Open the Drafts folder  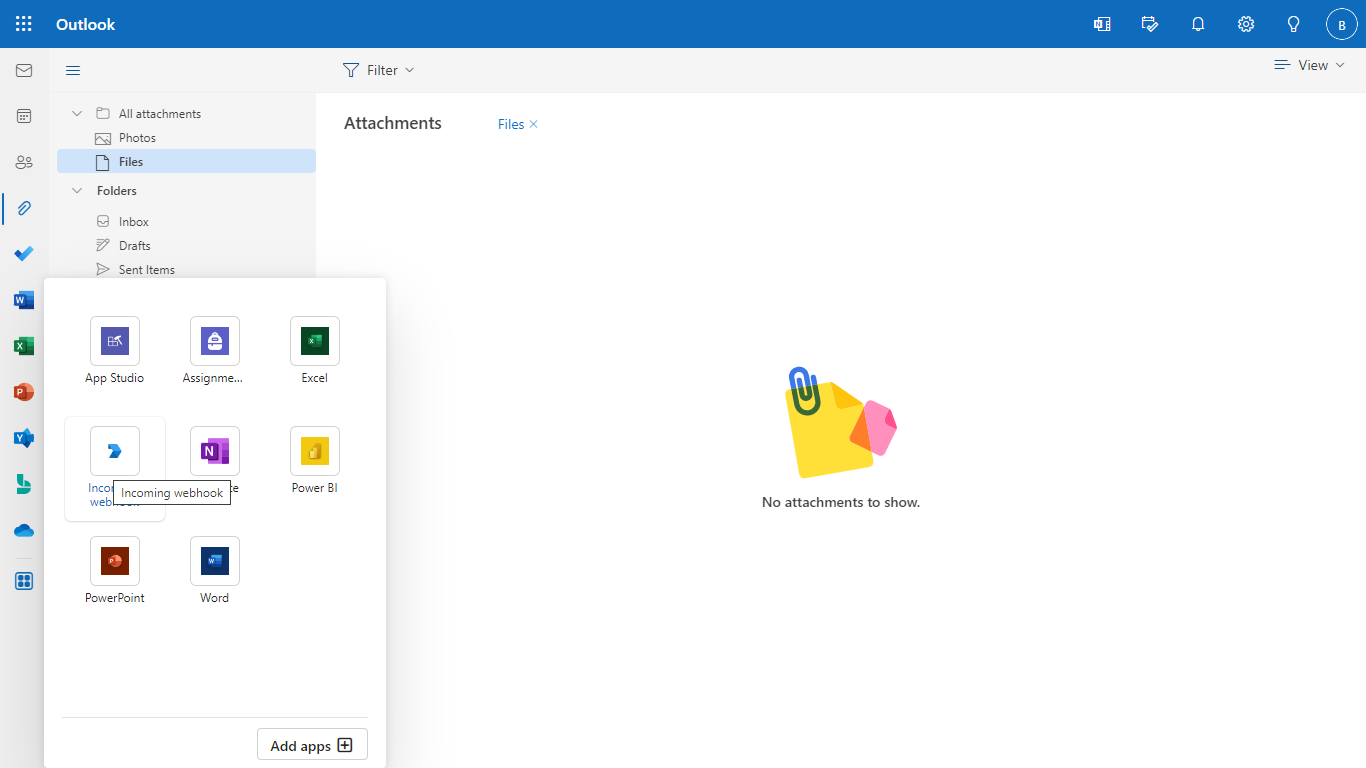186,246
